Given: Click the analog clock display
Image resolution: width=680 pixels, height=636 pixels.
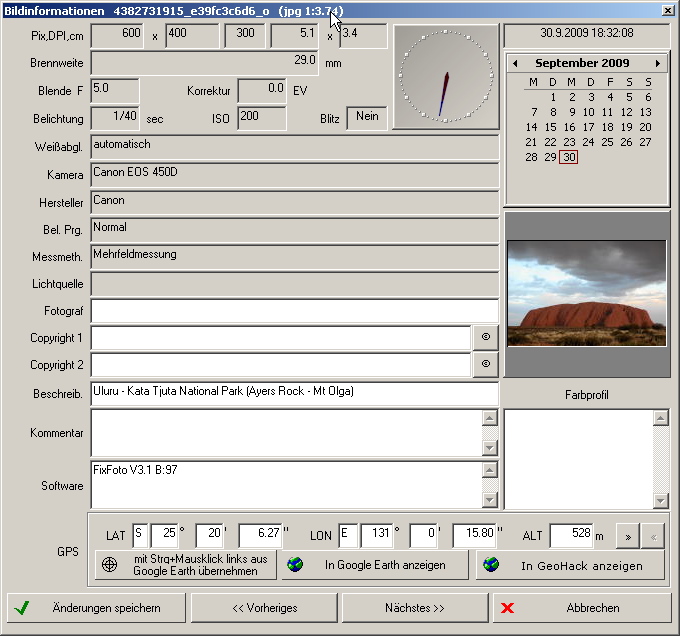Looking at the screenshot, I should 446,76.
